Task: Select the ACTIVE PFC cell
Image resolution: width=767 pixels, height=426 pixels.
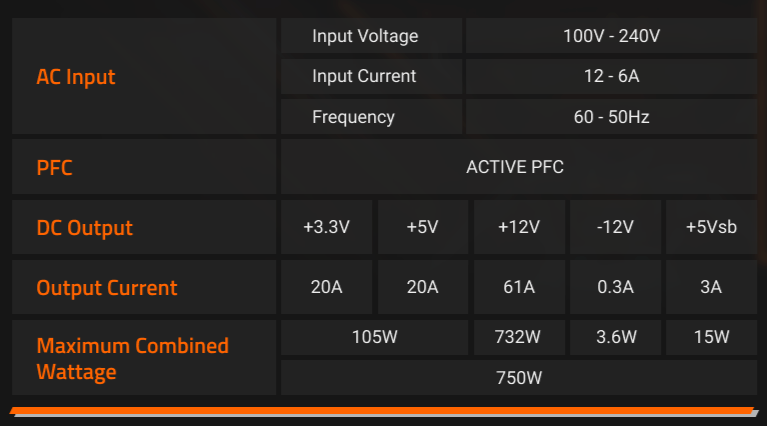Action: coord(515,167)
